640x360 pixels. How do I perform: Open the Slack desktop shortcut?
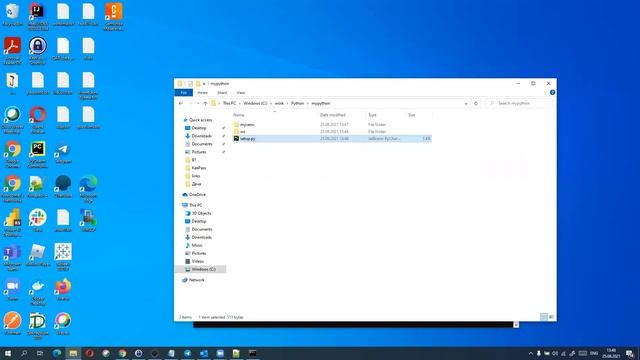(x=38, y=219)
